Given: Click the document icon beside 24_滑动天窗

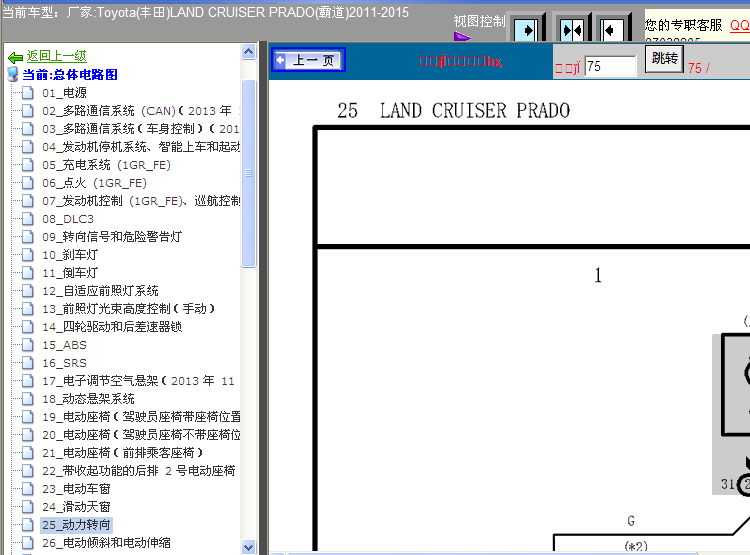Looking at the screenshot, I should (x=28, y=507).
